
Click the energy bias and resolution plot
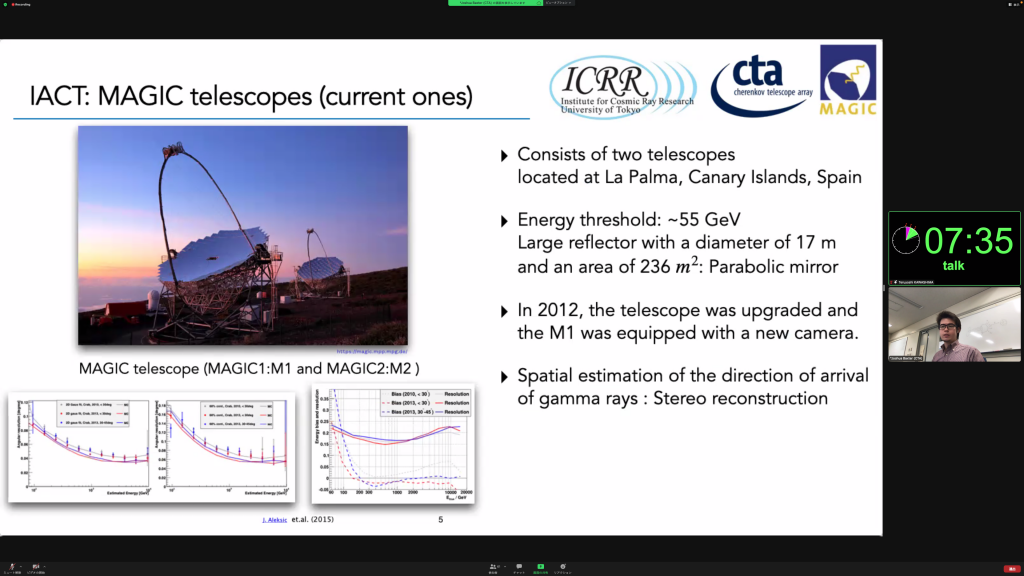393,443
